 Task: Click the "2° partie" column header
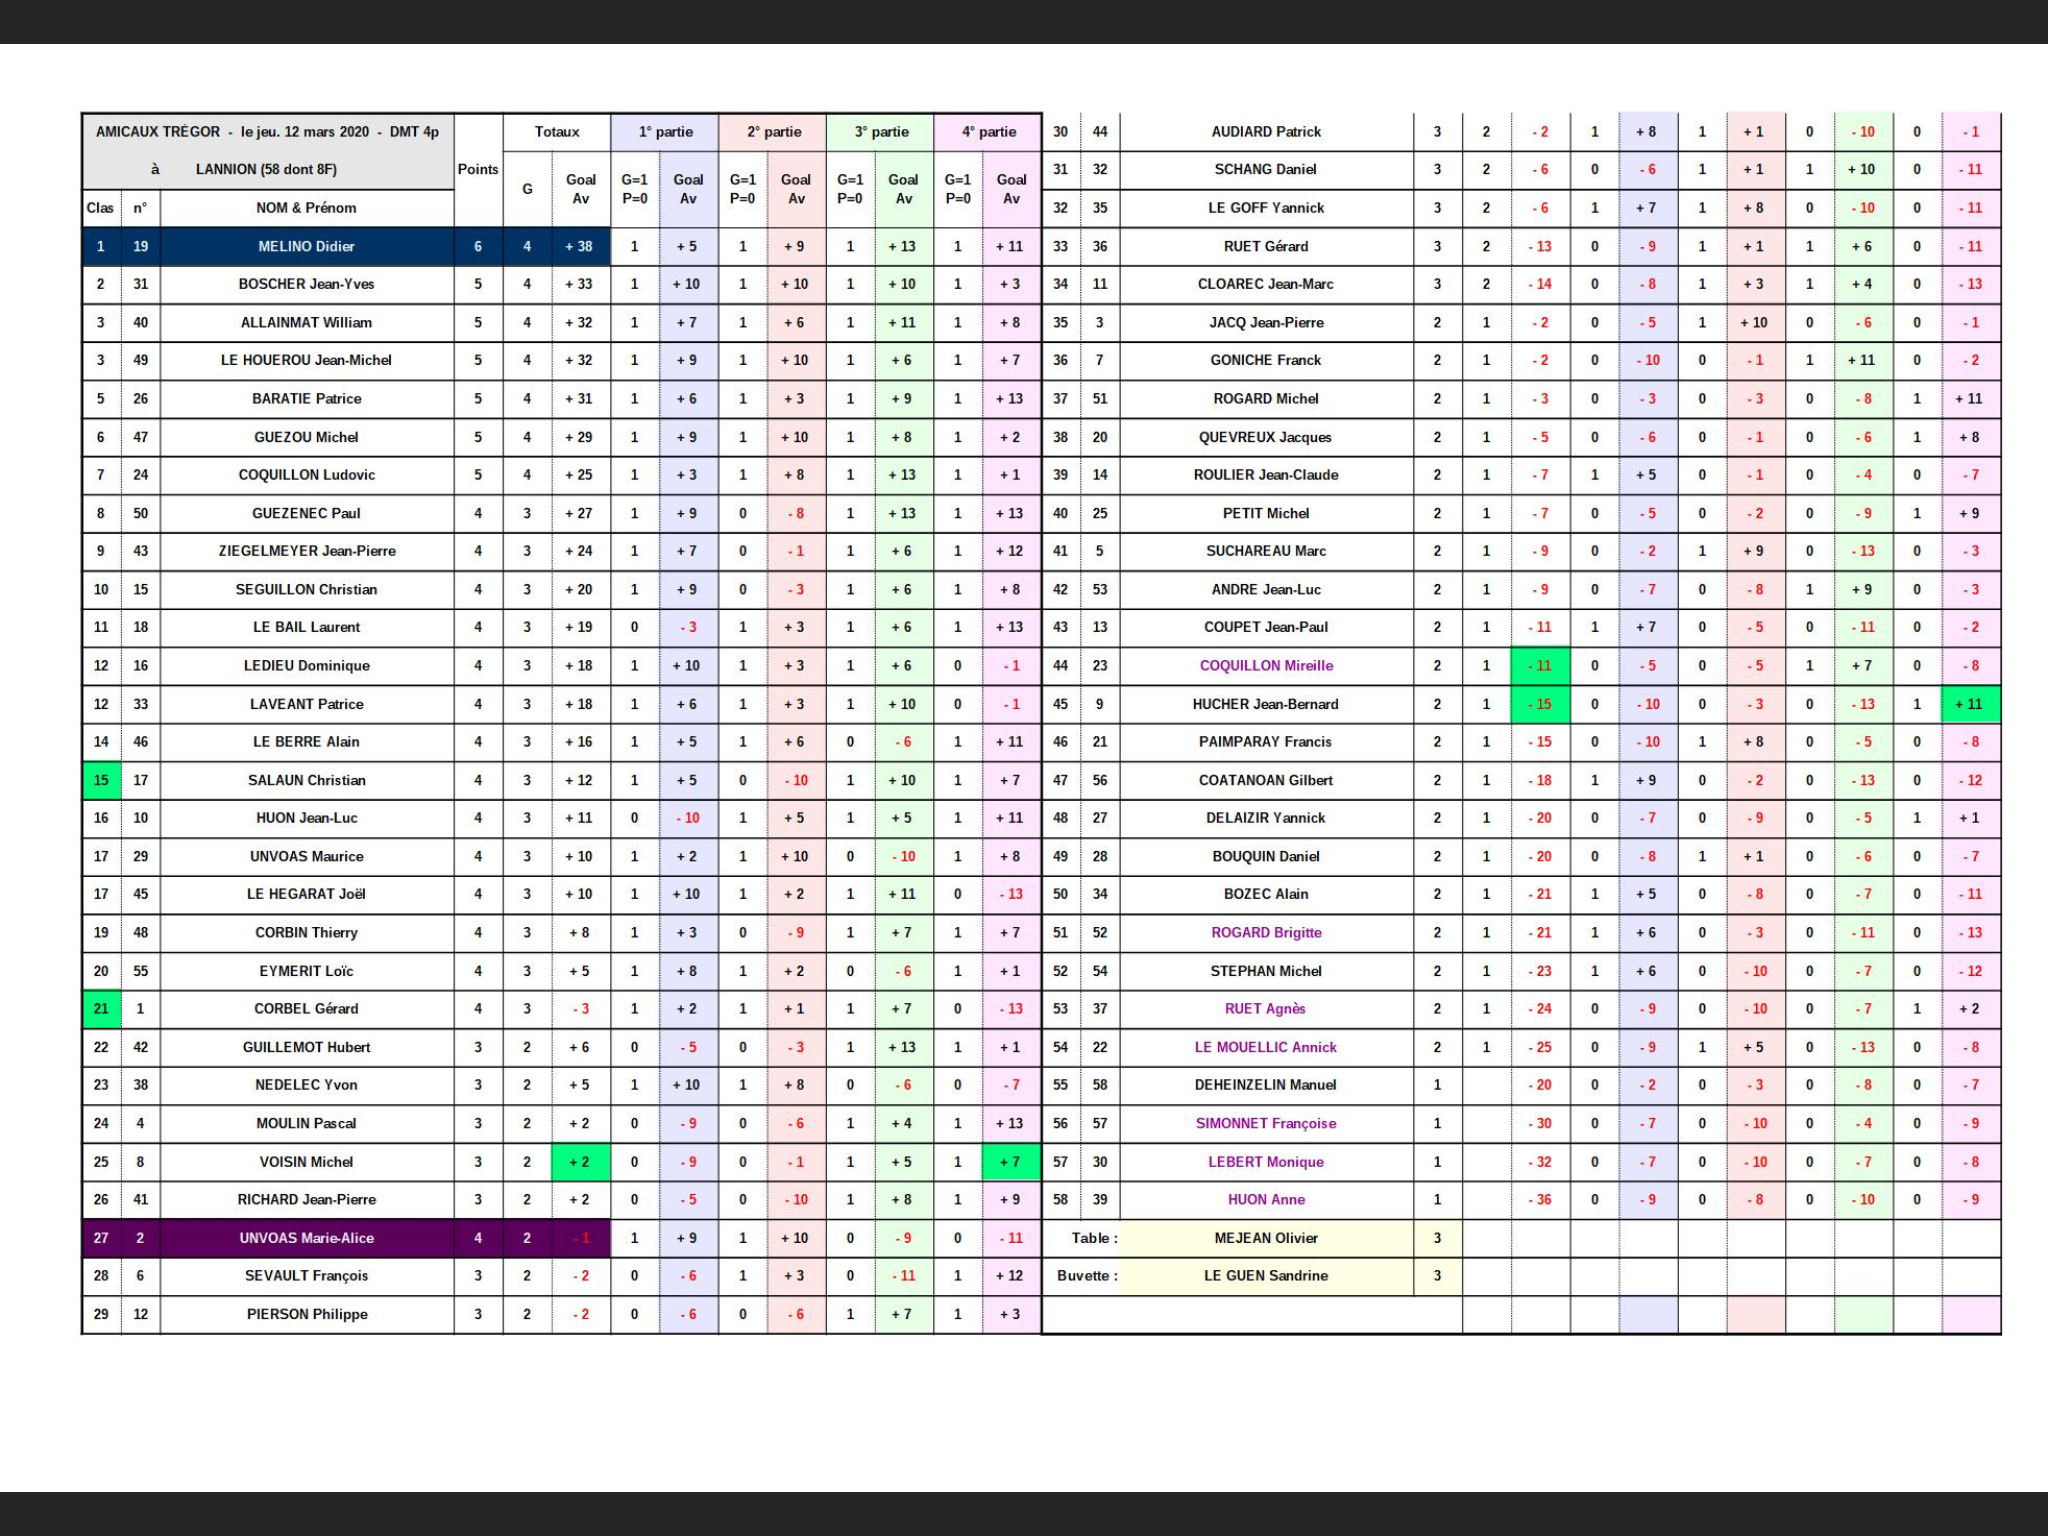(773, 131)
